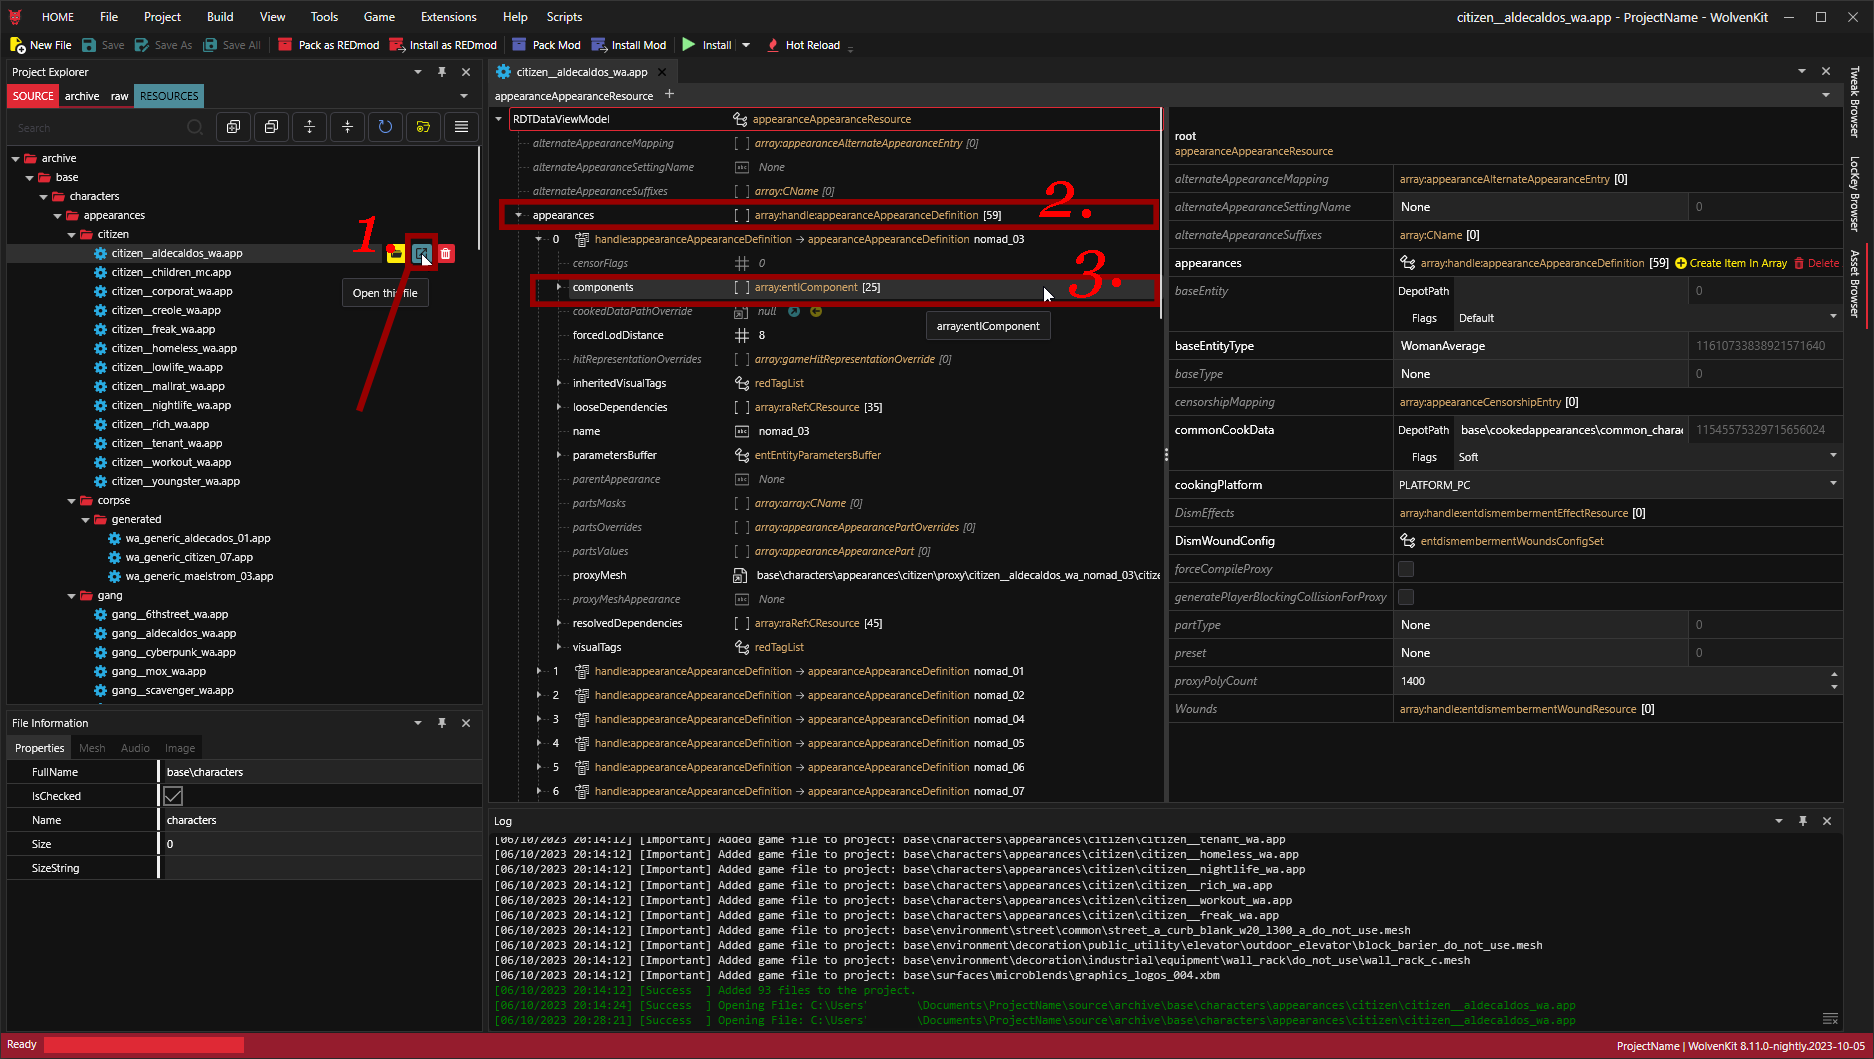Image resolution: width=1874 pixels, height=1059 pixels.
Task: Open the yellow project folder icon in explorer toolbar
Action: tap(423, 127)
